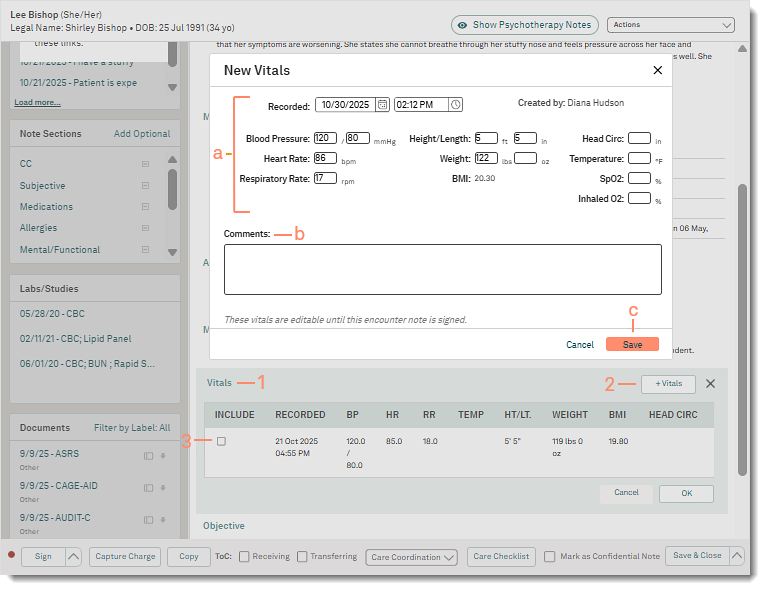Open the Actions dropdown
765x590 pixels.
(670, 24)
